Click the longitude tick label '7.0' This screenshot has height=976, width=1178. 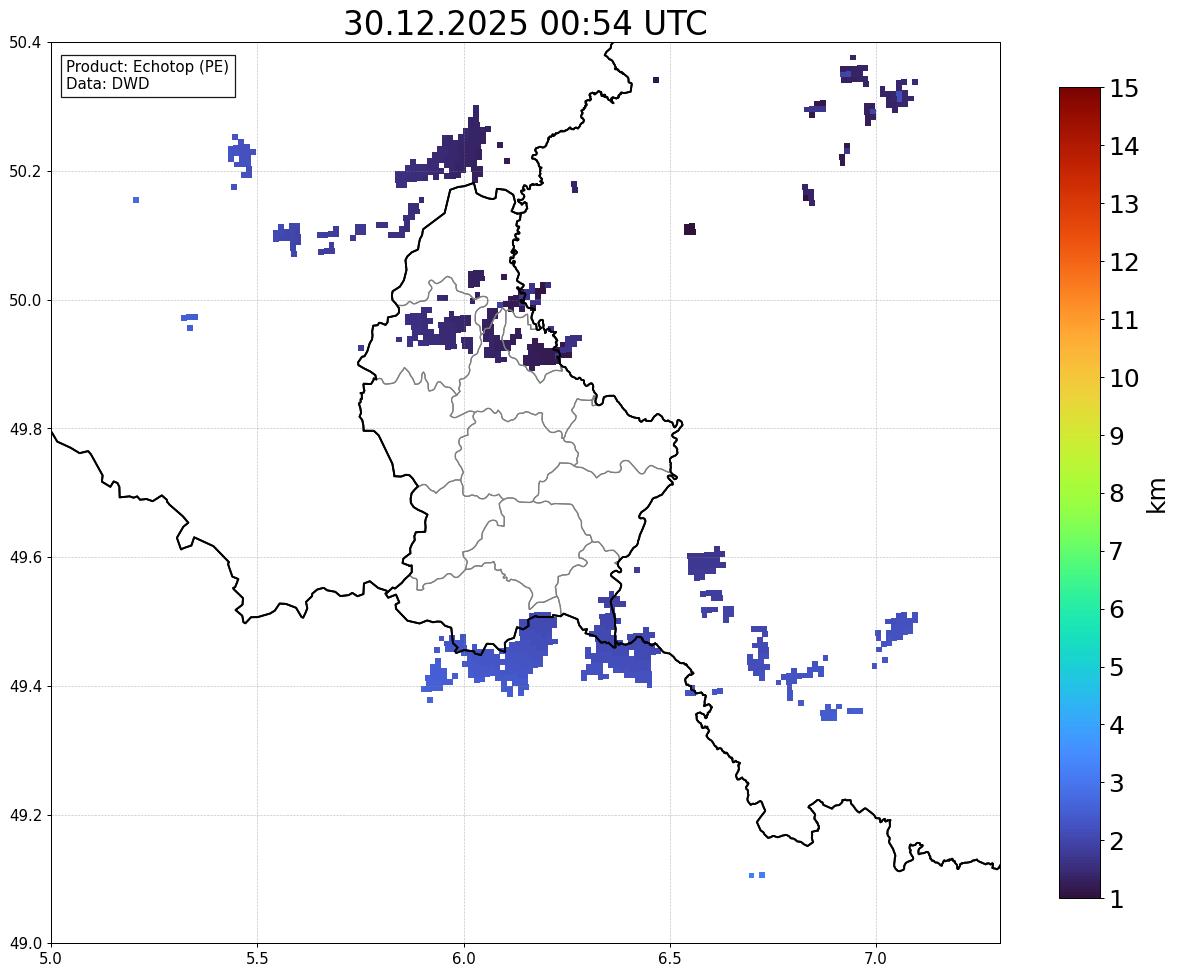(x=877, y=959)
